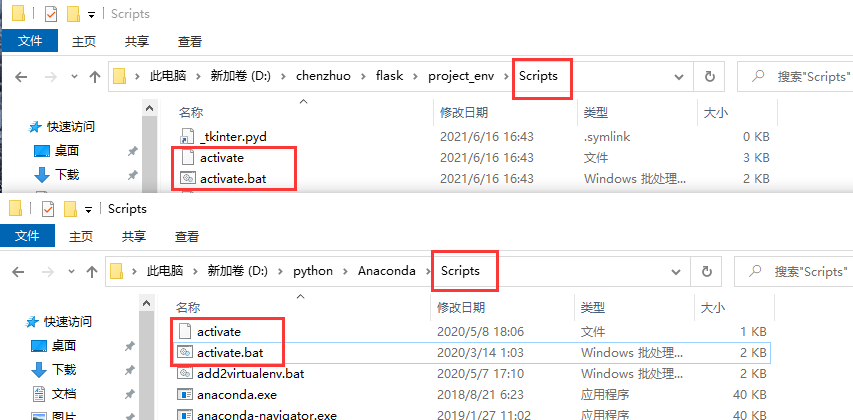This screenshot has width=853, height=420.
Task: Go forward in the lower Anaconda window
Action: pyautogui.click(x=48, y=271)
